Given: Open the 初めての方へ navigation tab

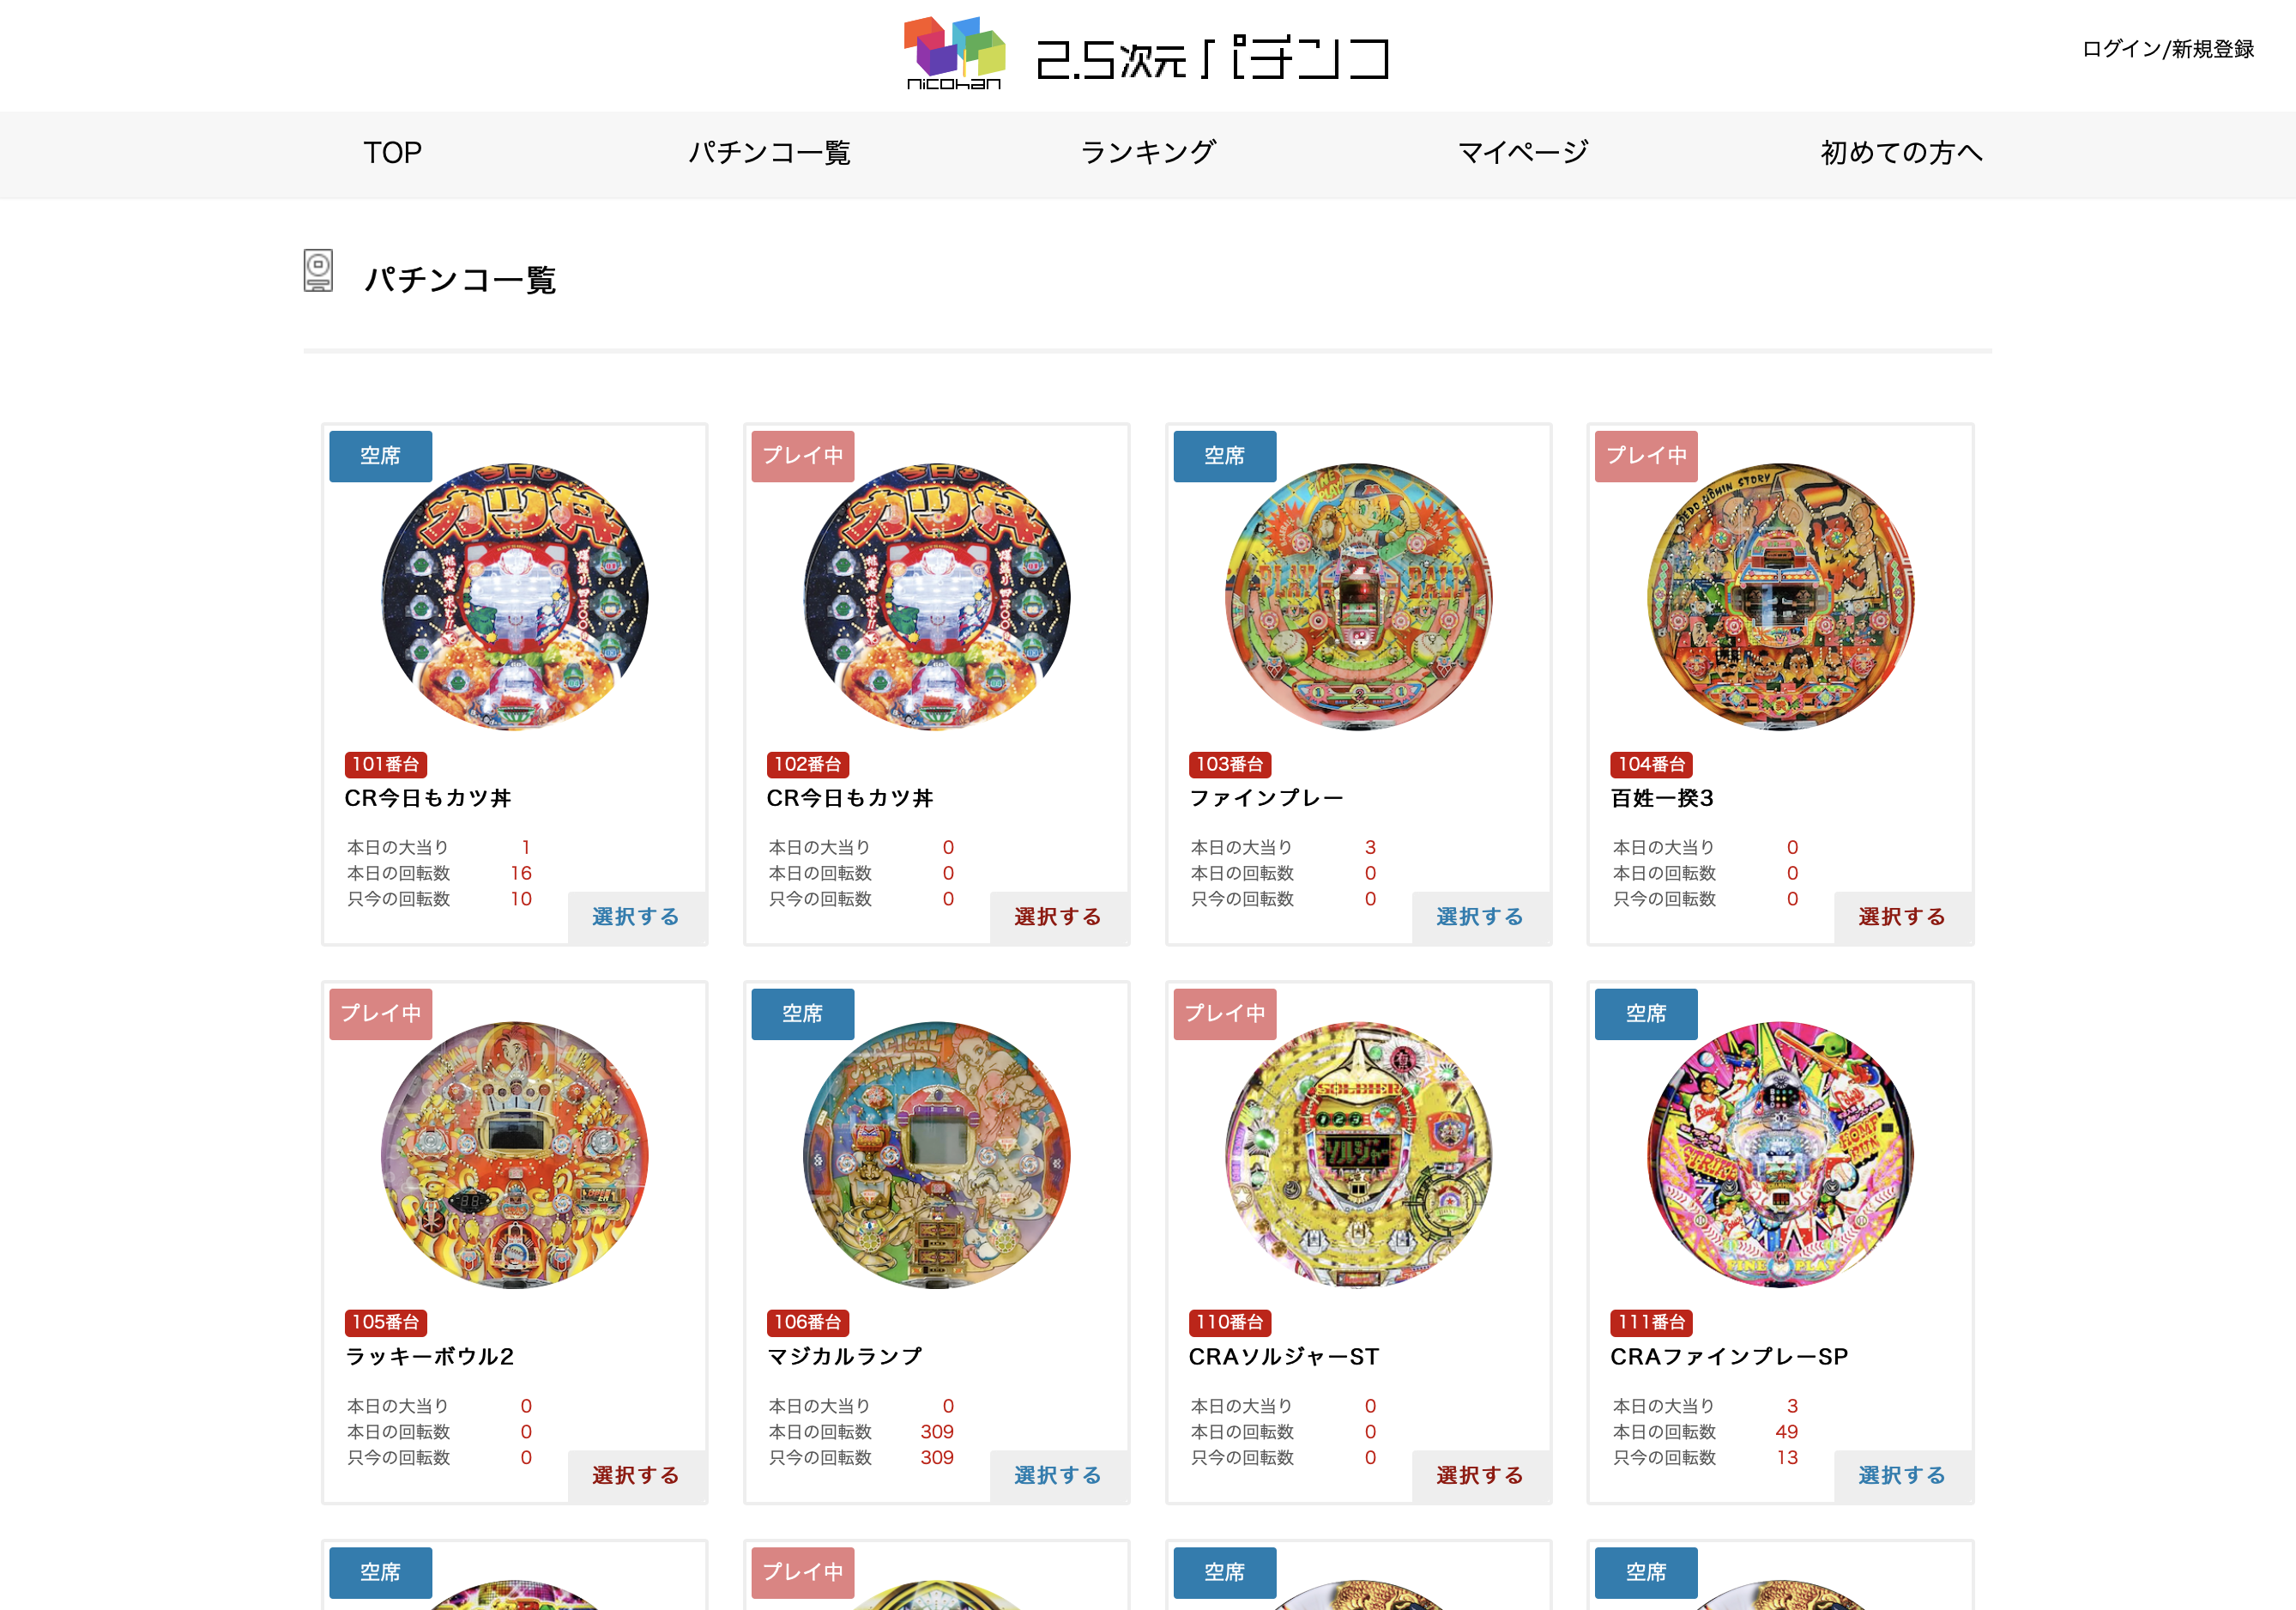Looking at the screenshot, I should pos(1901,153).
